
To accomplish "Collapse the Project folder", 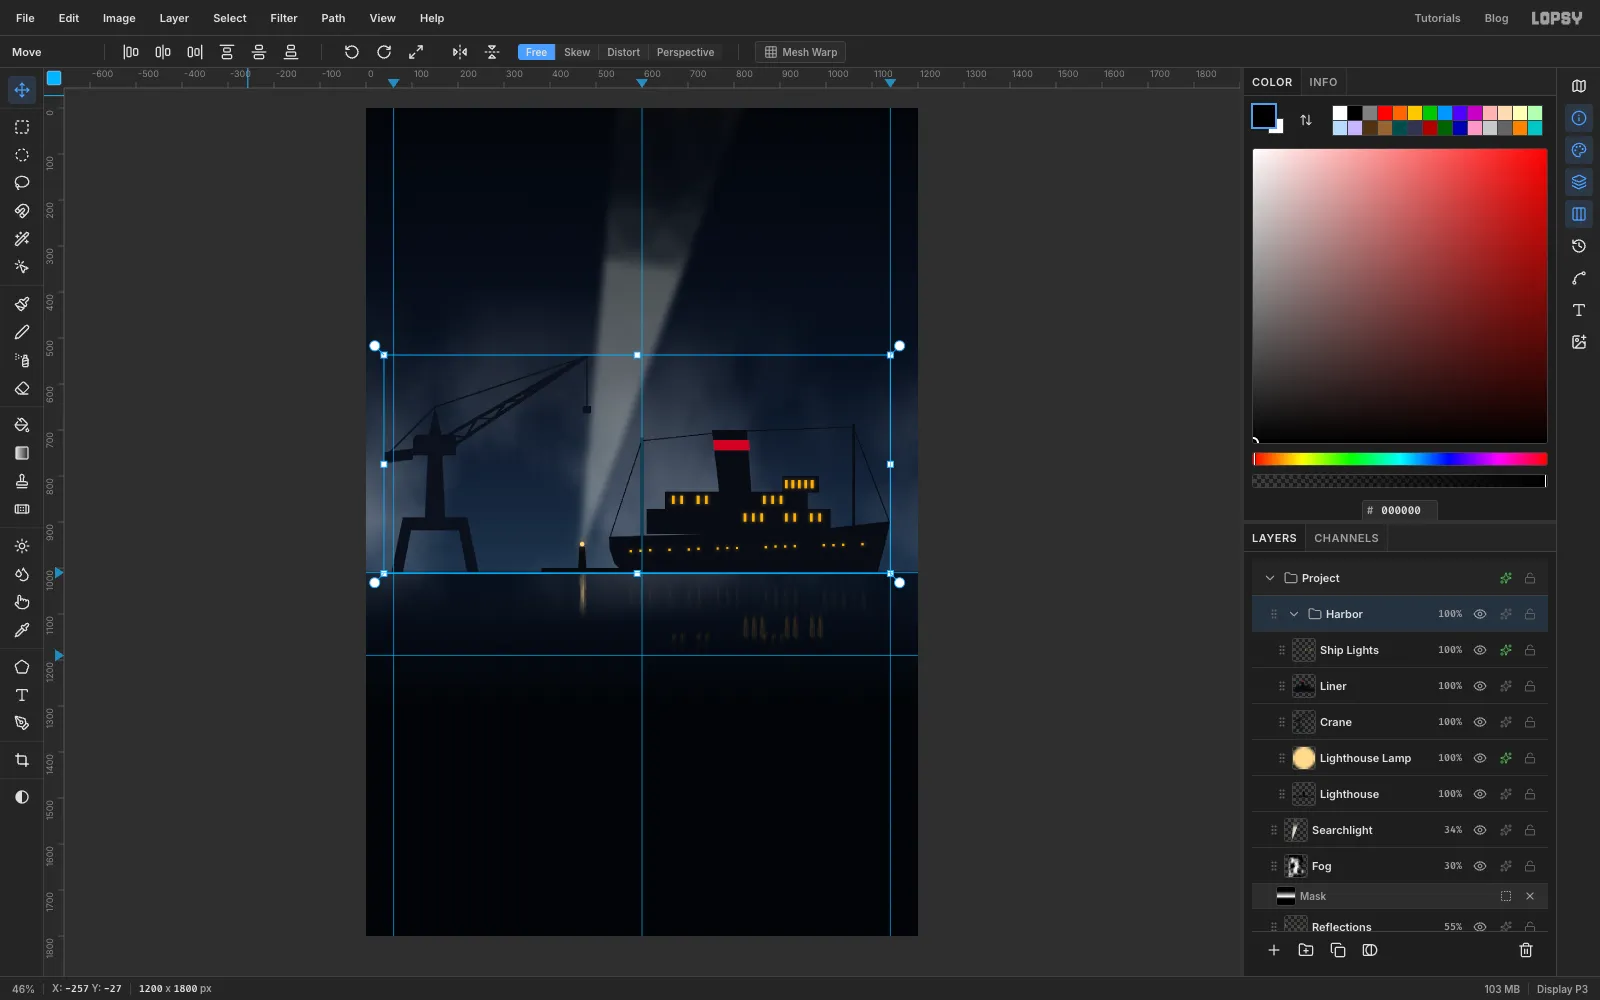I will click(1270, 578).
